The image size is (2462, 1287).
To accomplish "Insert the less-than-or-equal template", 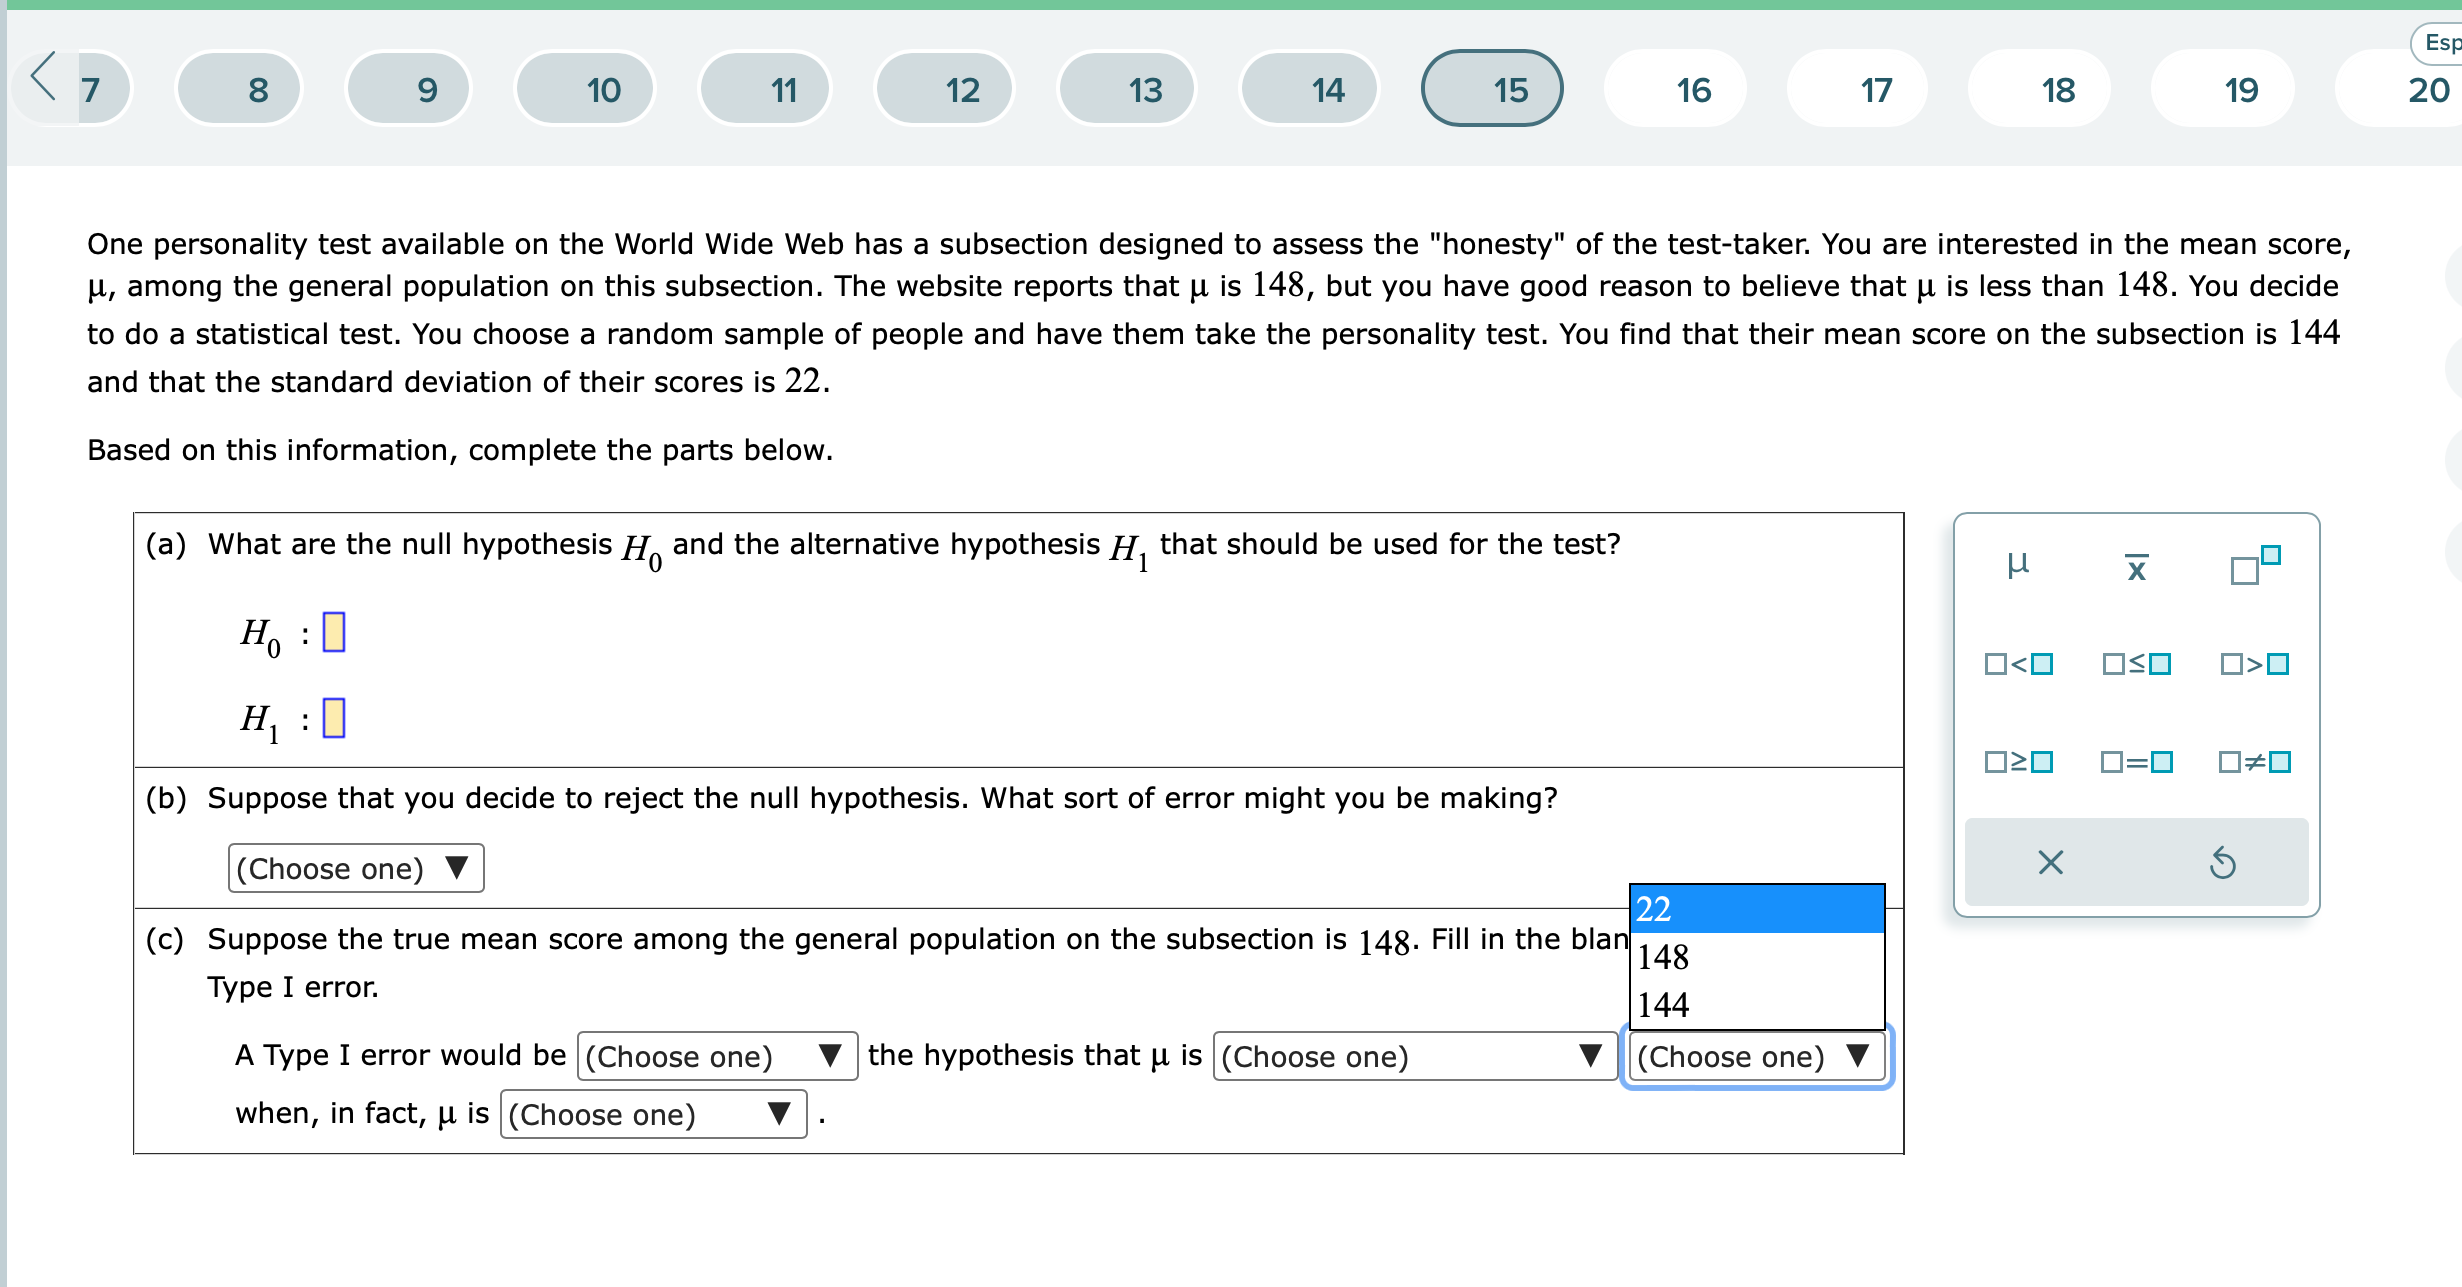I will (x=2136, y=664).
